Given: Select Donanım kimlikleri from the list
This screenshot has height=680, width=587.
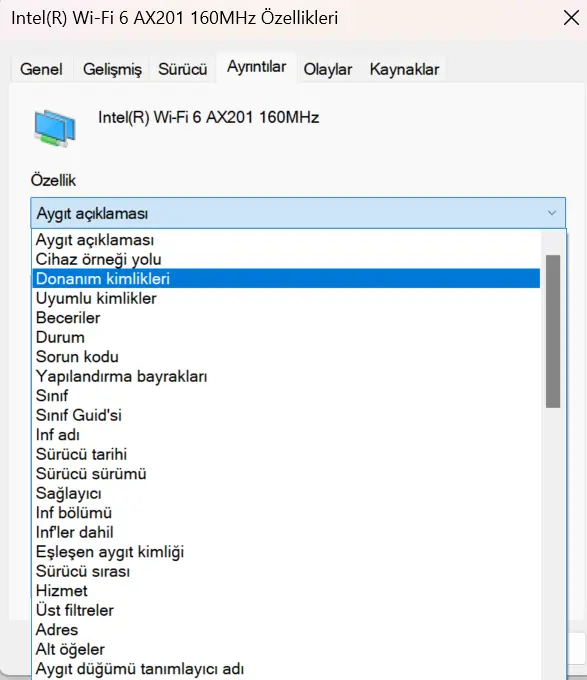Looking at the screenshot, I should [286, 278].
